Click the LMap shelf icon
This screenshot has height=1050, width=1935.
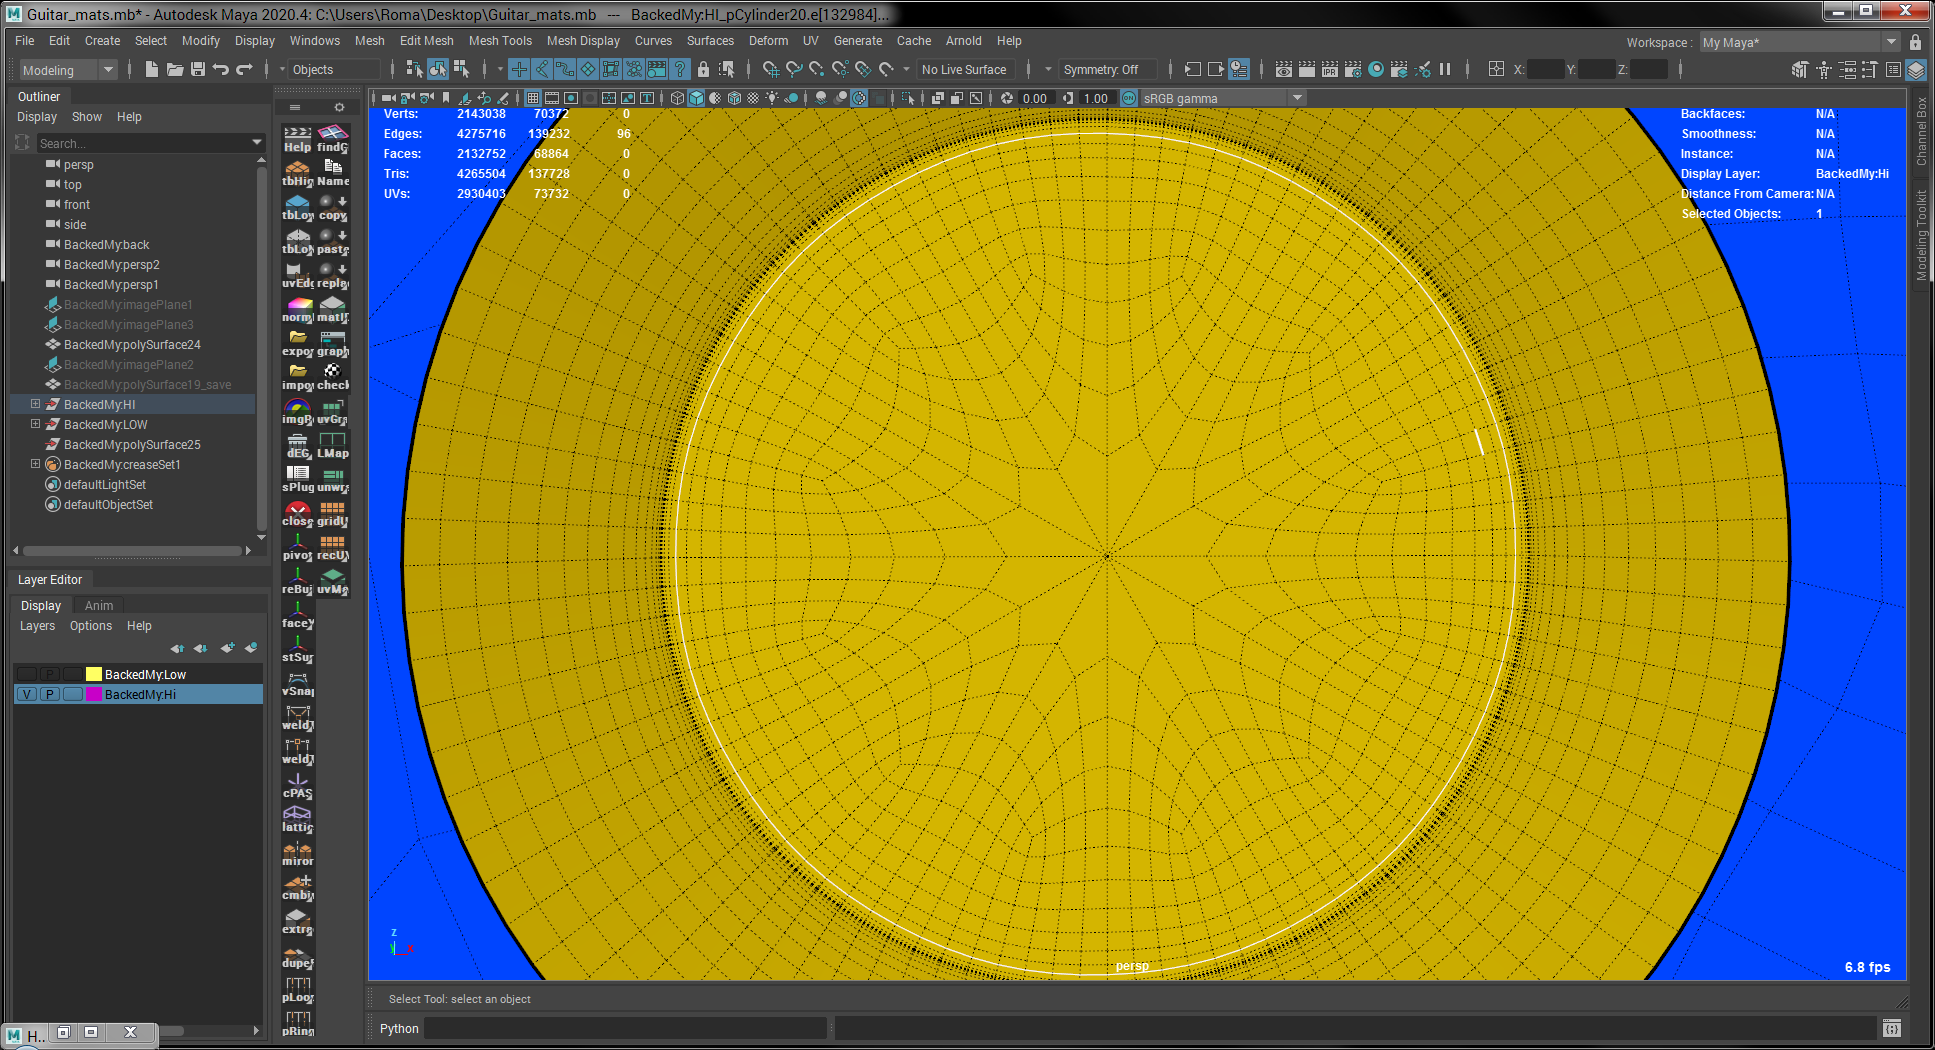coord(333,445)
